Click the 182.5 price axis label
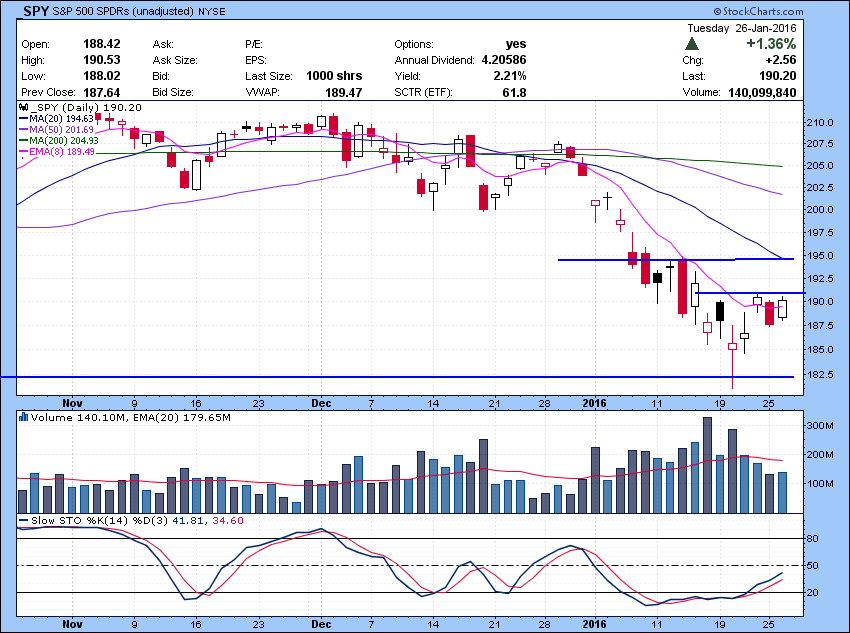The width and height of the screenshot is (850, 633). pyautogui.click(x=822, y=374)
